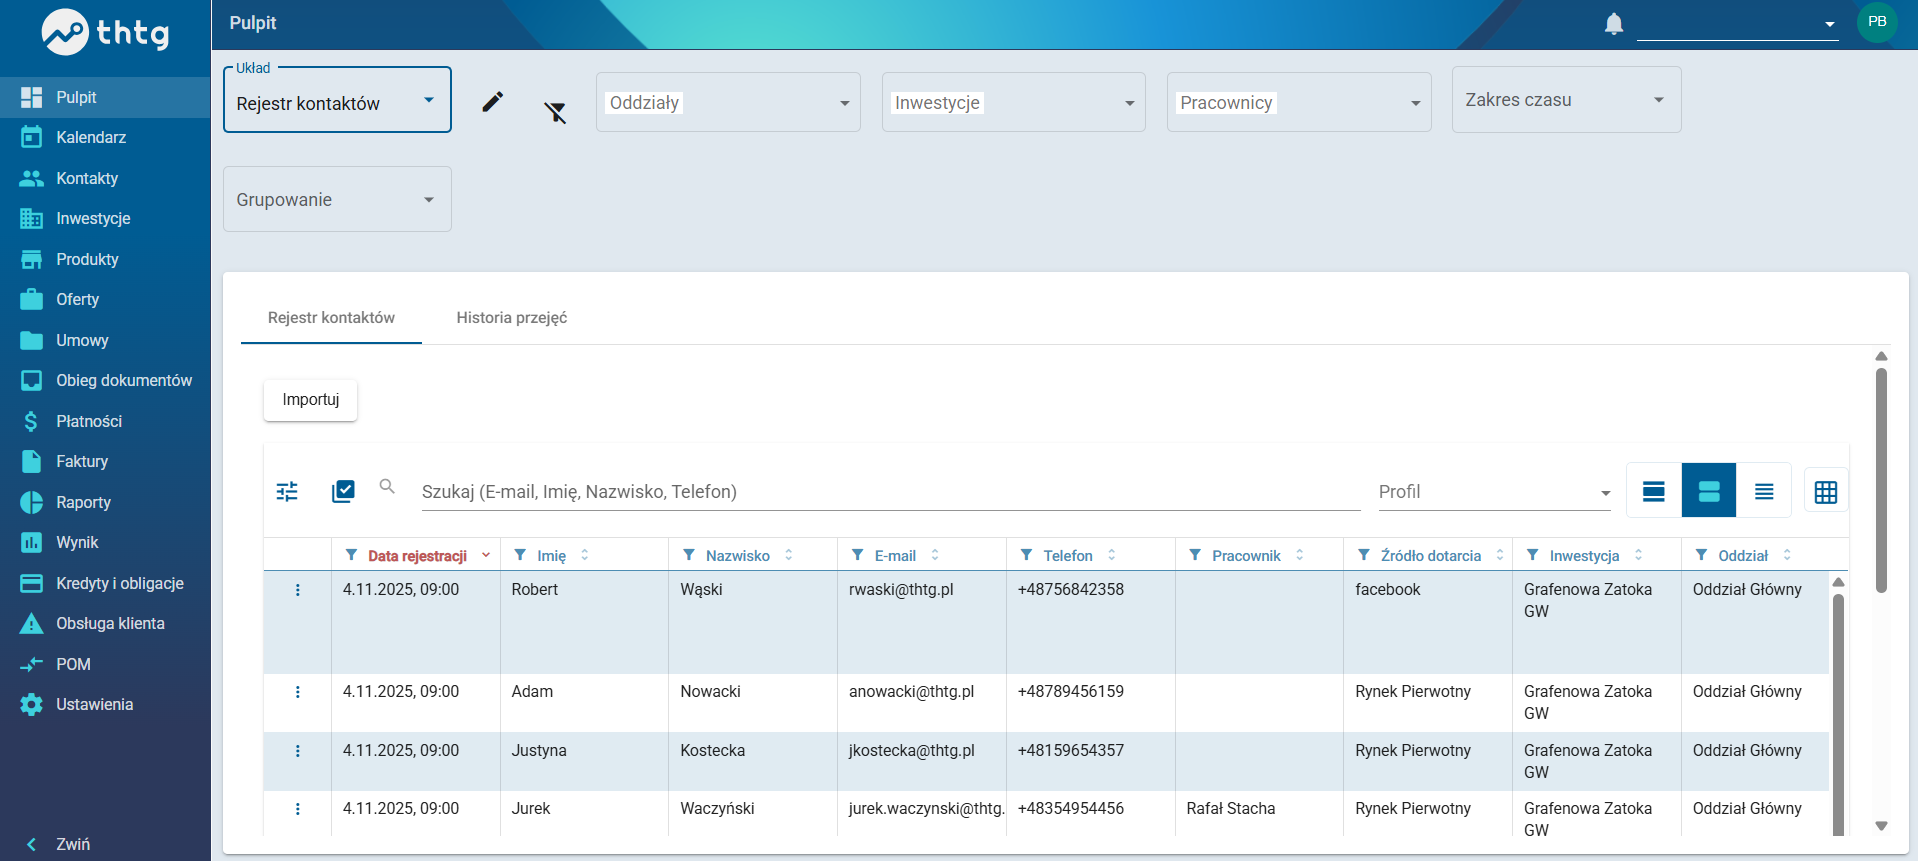Open the Profil dropdown

point(1495,491)
